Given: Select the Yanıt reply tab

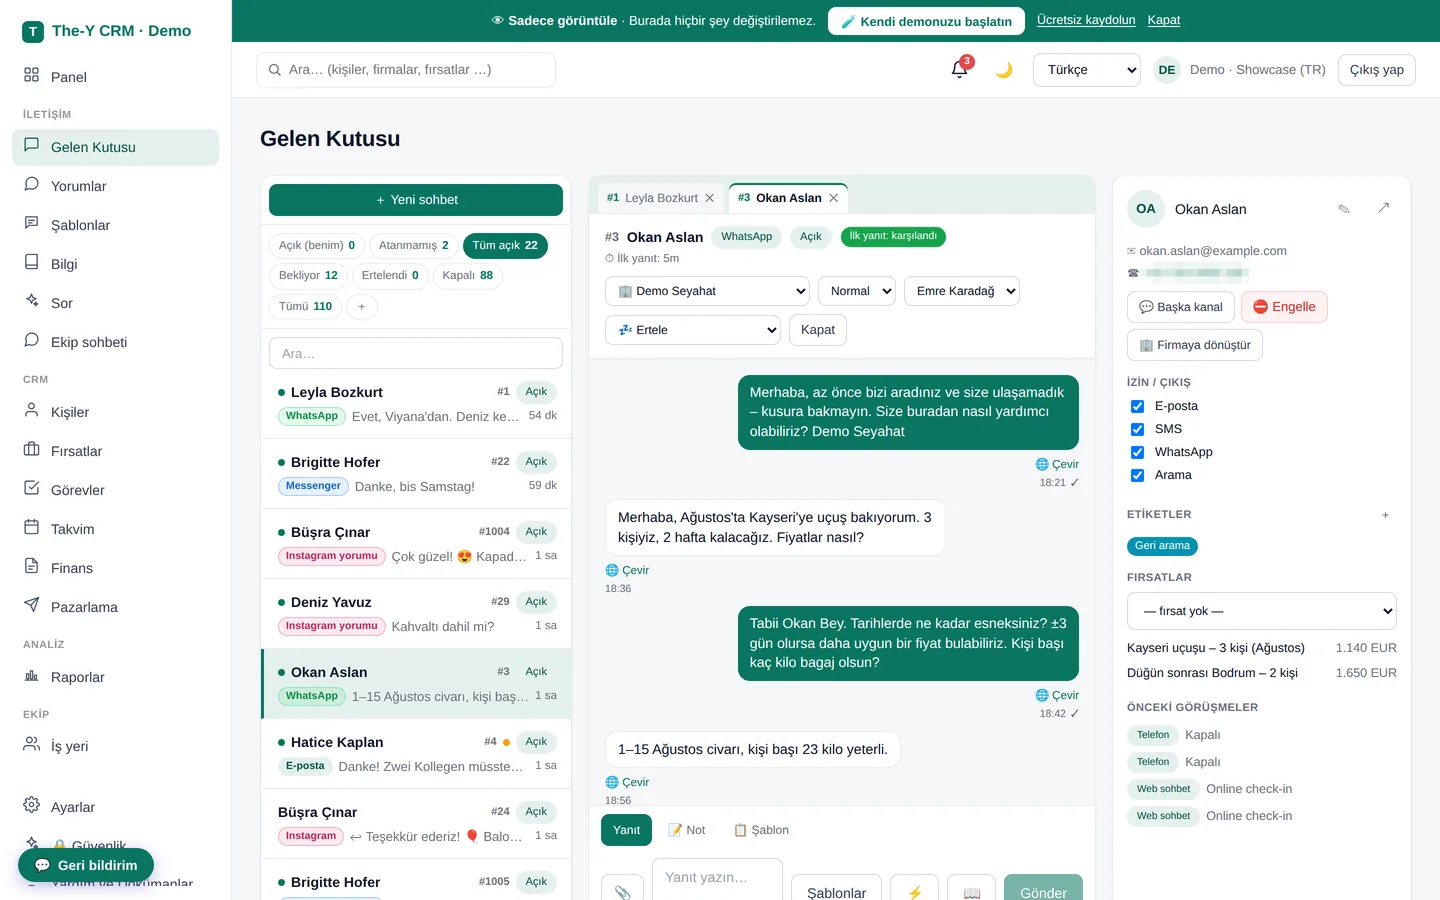Looking at the screenshot, I should click(x=627, y=830).
